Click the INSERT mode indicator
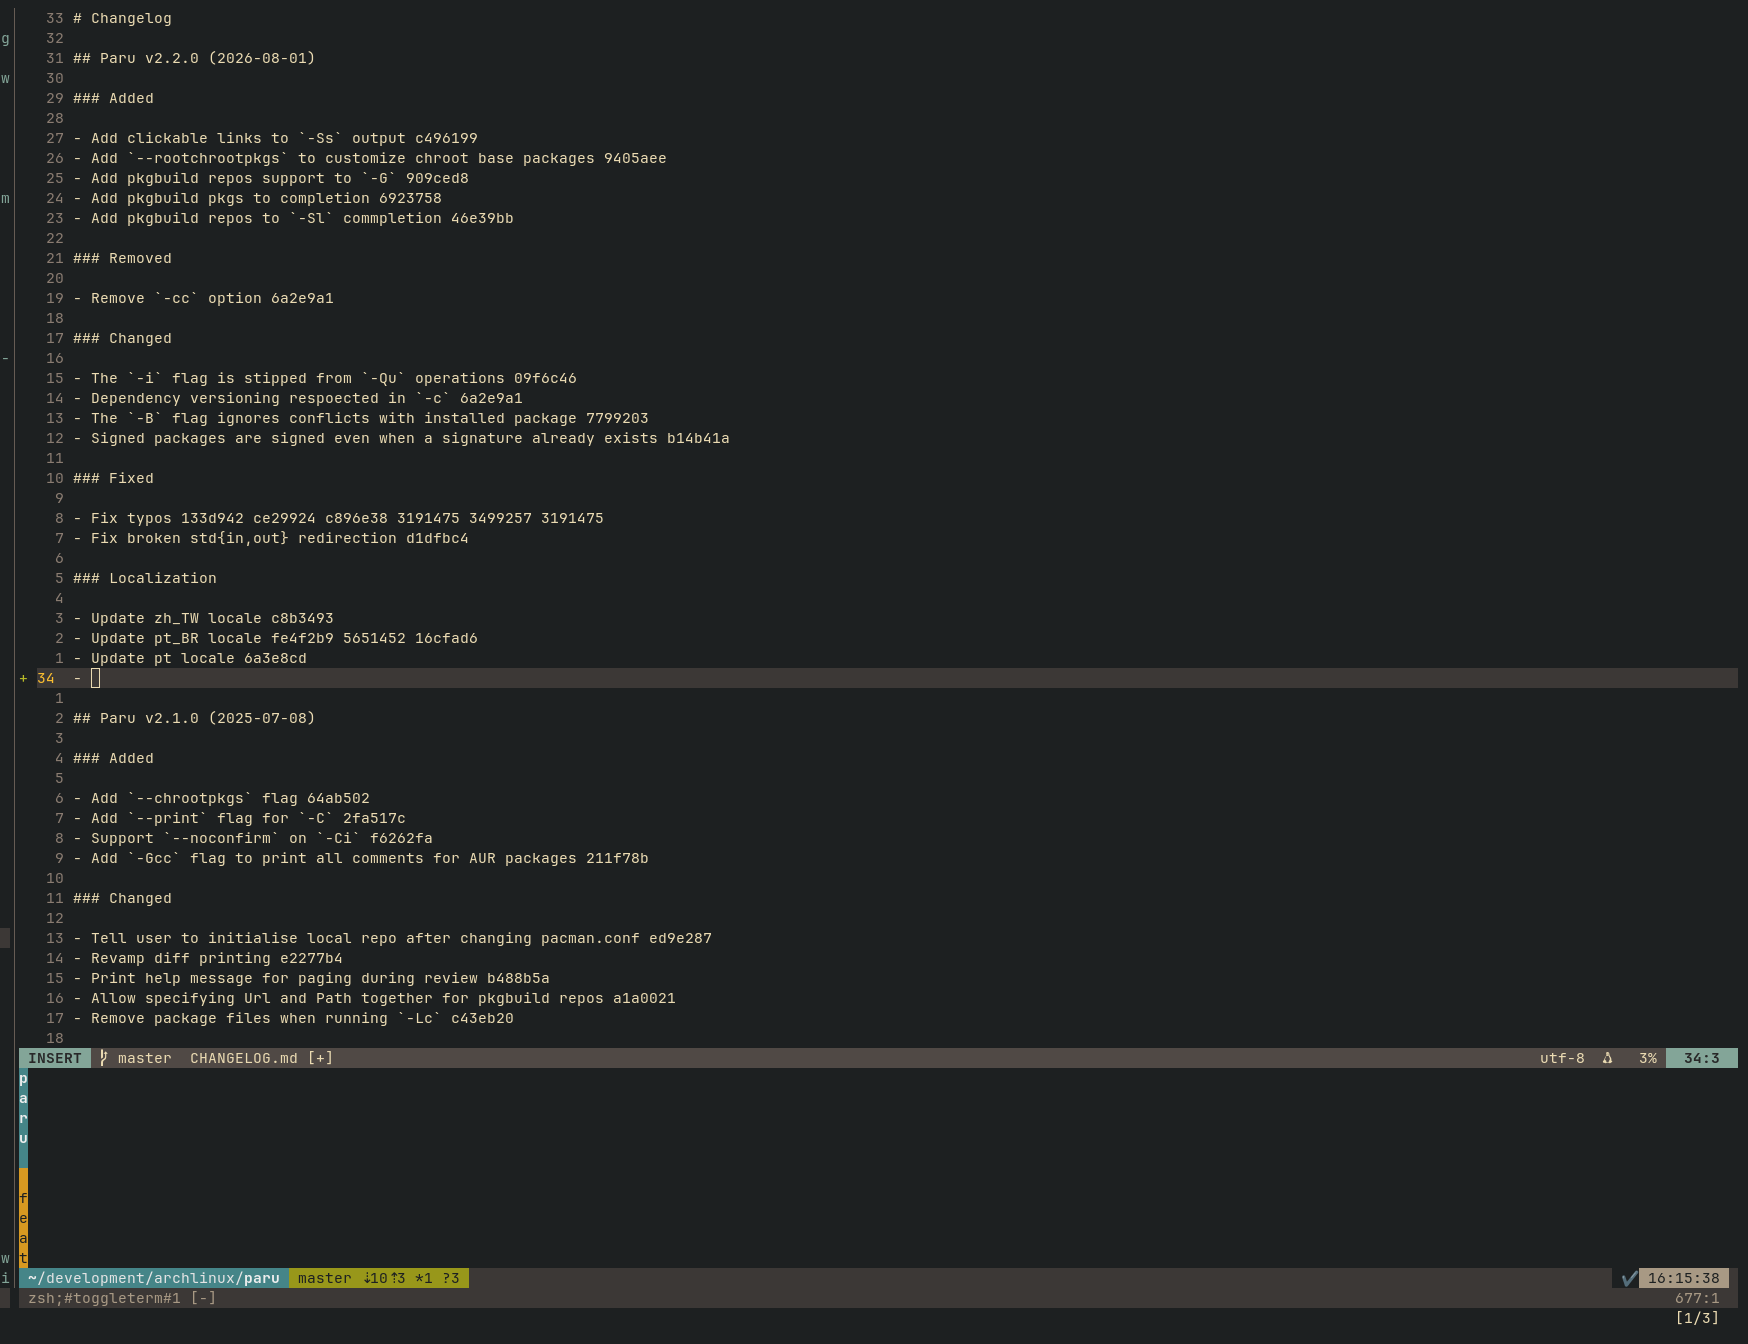Screen dimensions: 1748x1344 pos(55,1058)
